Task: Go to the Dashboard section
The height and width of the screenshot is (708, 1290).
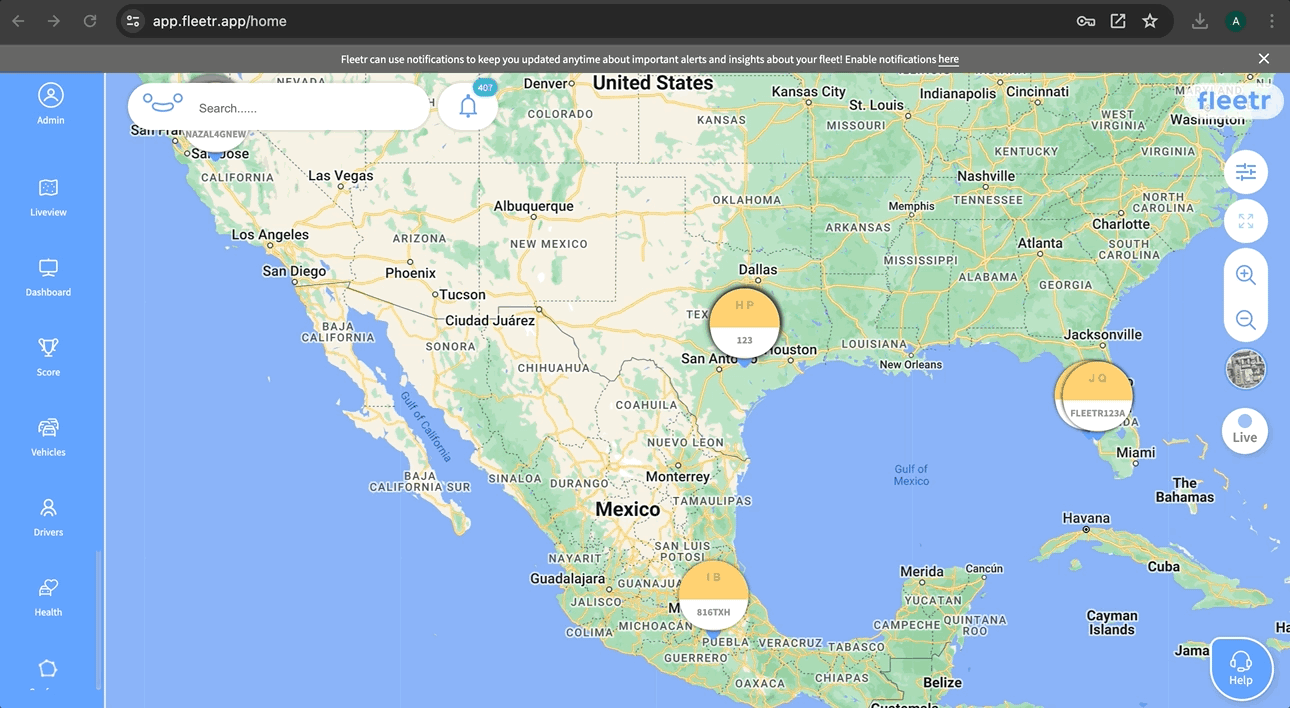Action: (48, 278)
